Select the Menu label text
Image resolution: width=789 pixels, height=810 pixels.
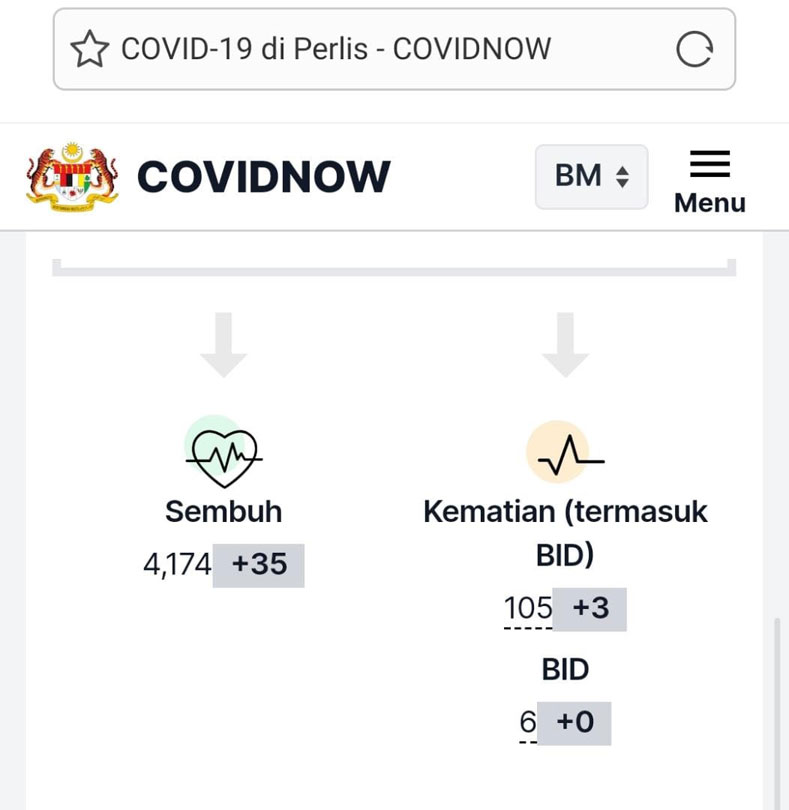tap(710, 202)
